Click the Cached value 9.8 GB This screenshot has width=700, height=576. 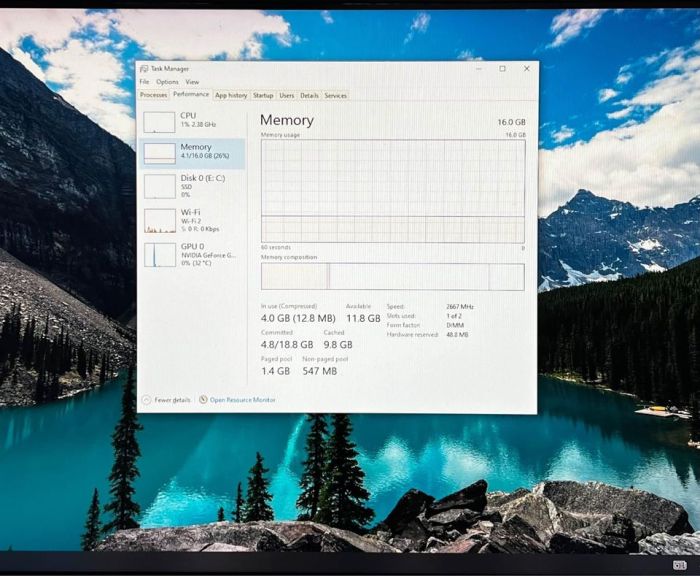pyautogui.click(x=338, y=345)
